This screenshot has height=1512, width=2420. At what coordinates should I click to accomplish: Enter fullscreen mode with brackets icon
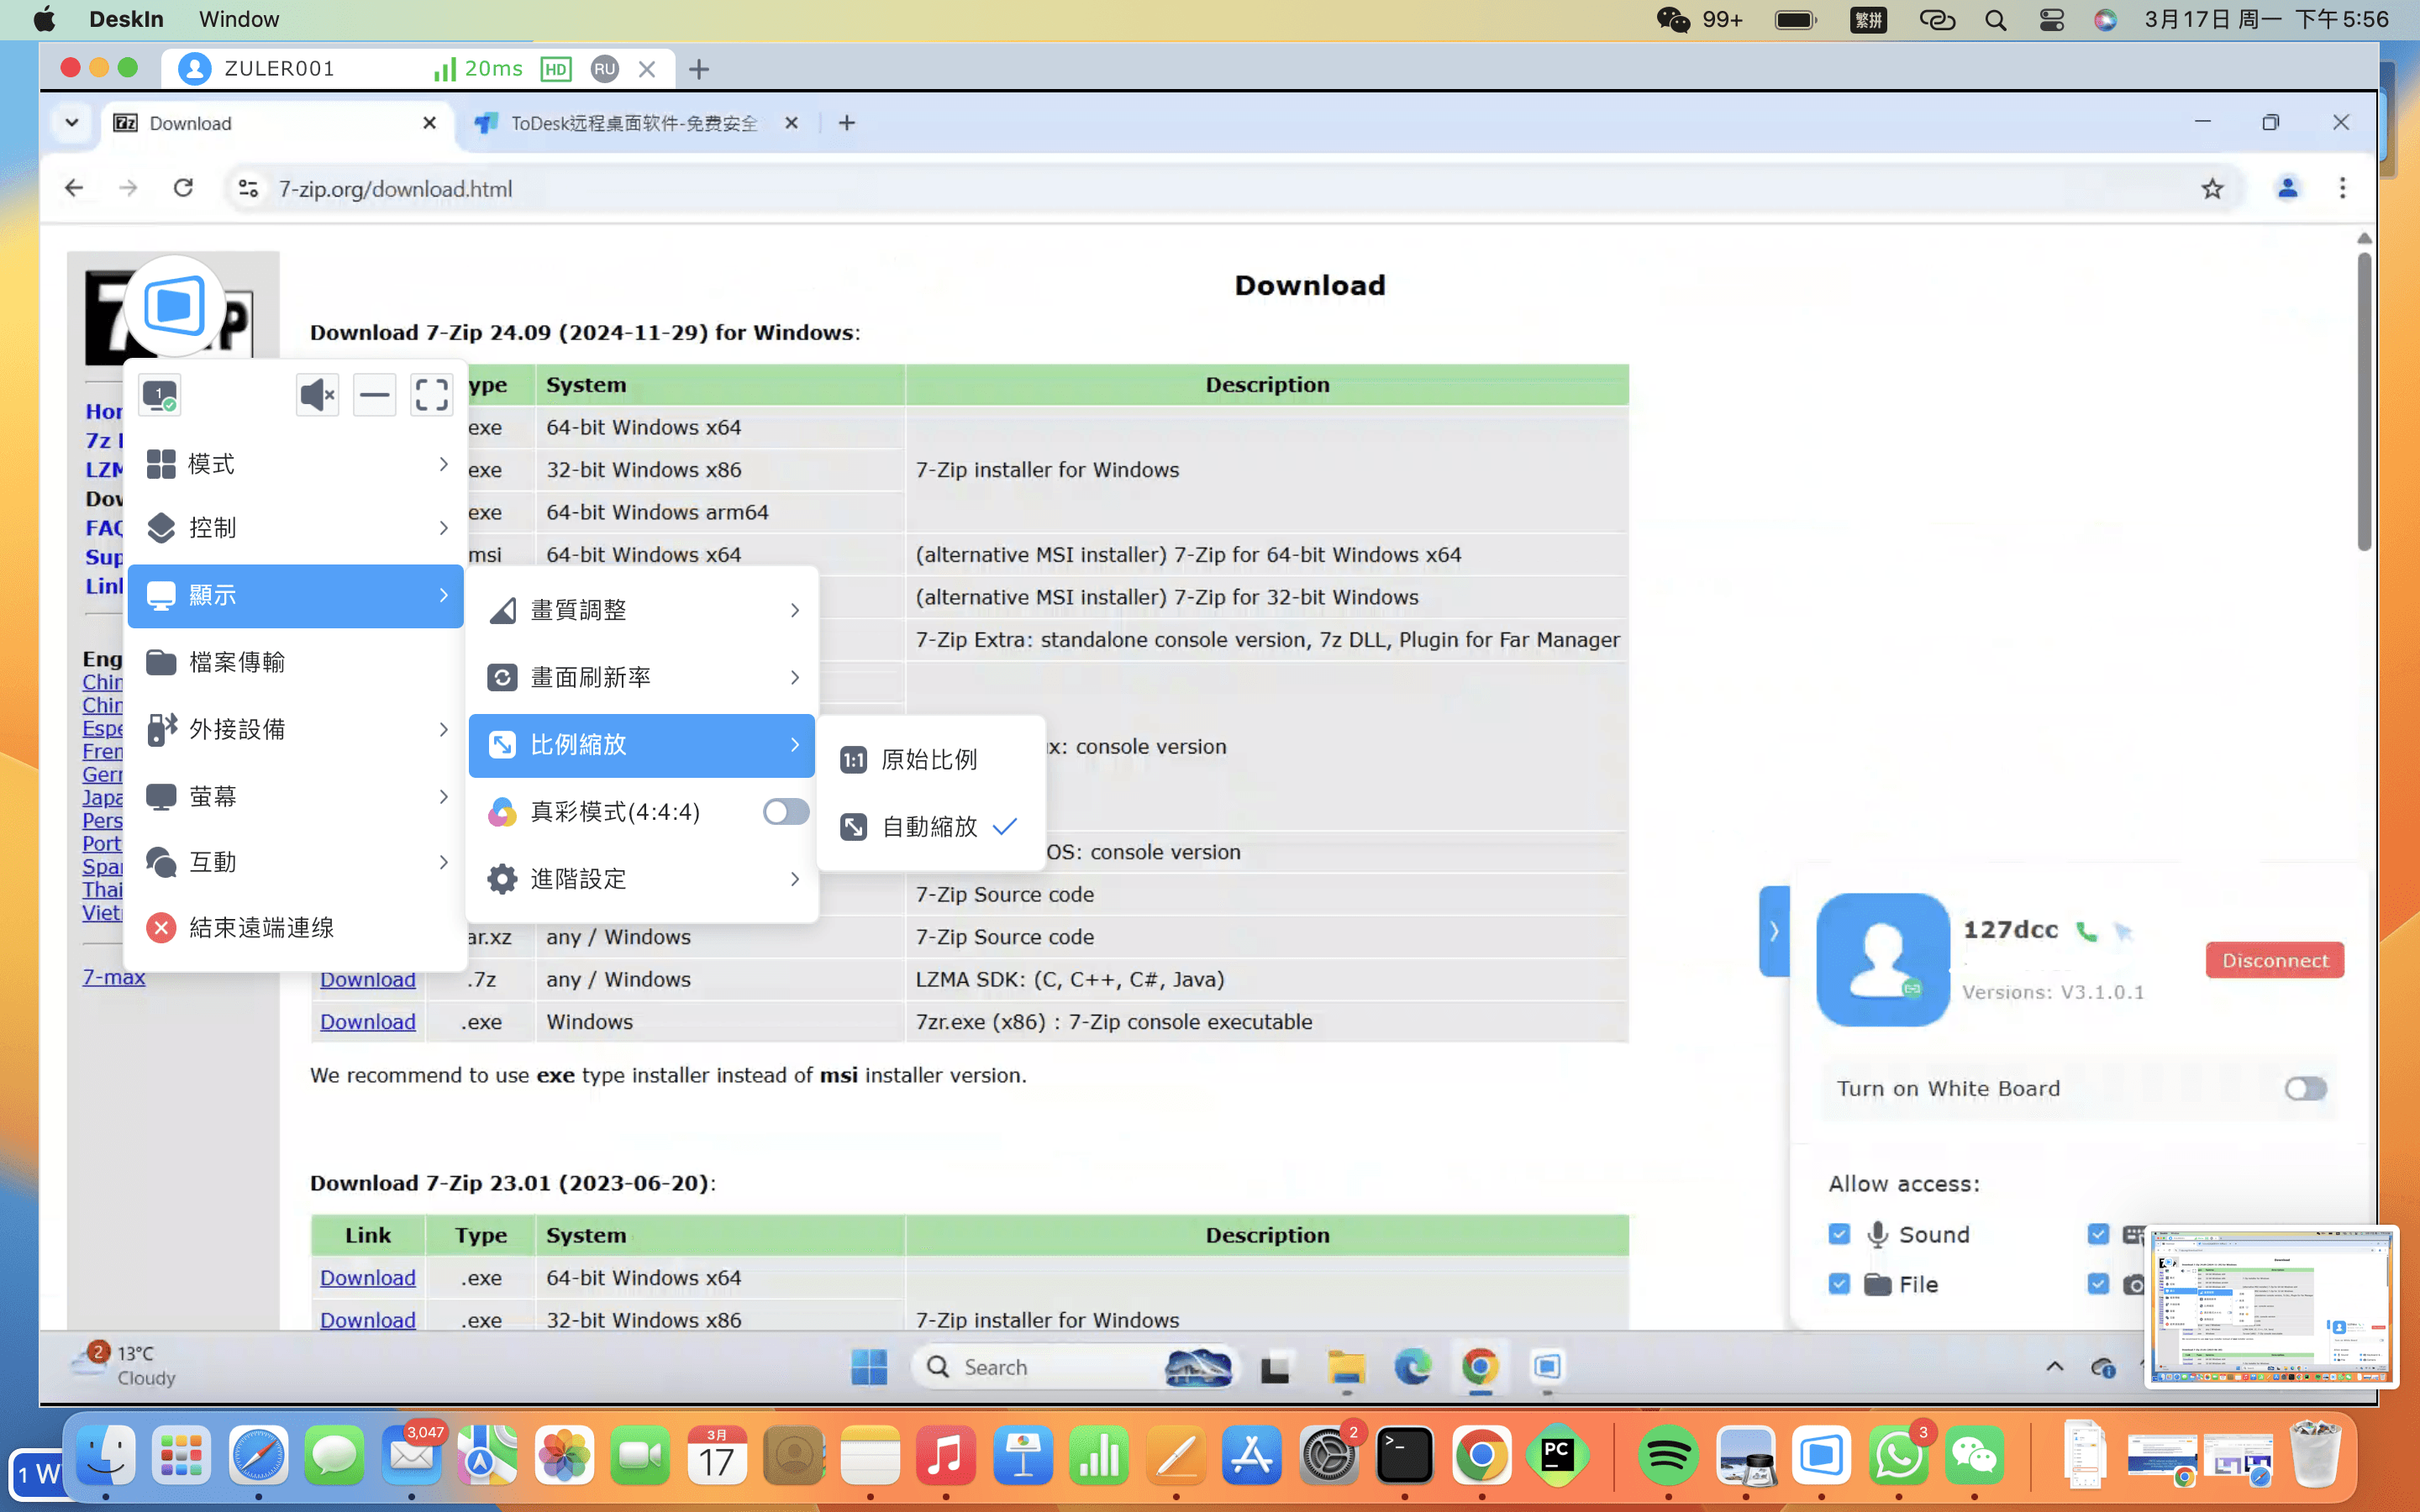point(431,395)
